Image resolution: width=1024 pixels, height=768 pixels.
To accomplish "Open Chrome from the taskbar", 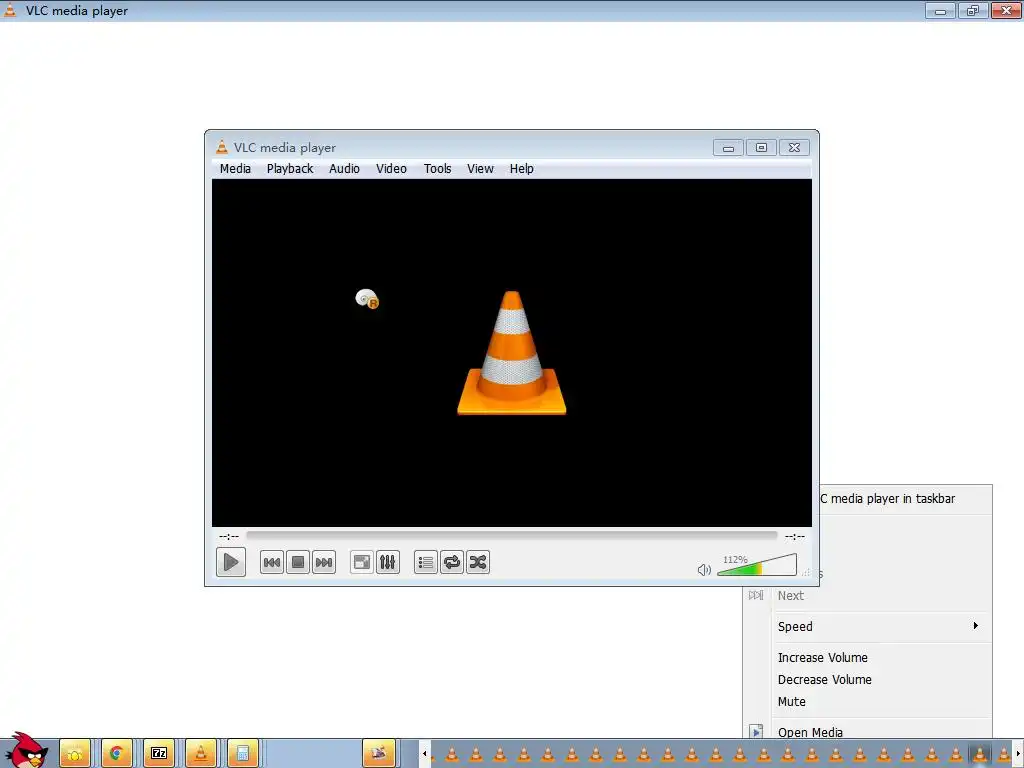I will click(116, 754).
